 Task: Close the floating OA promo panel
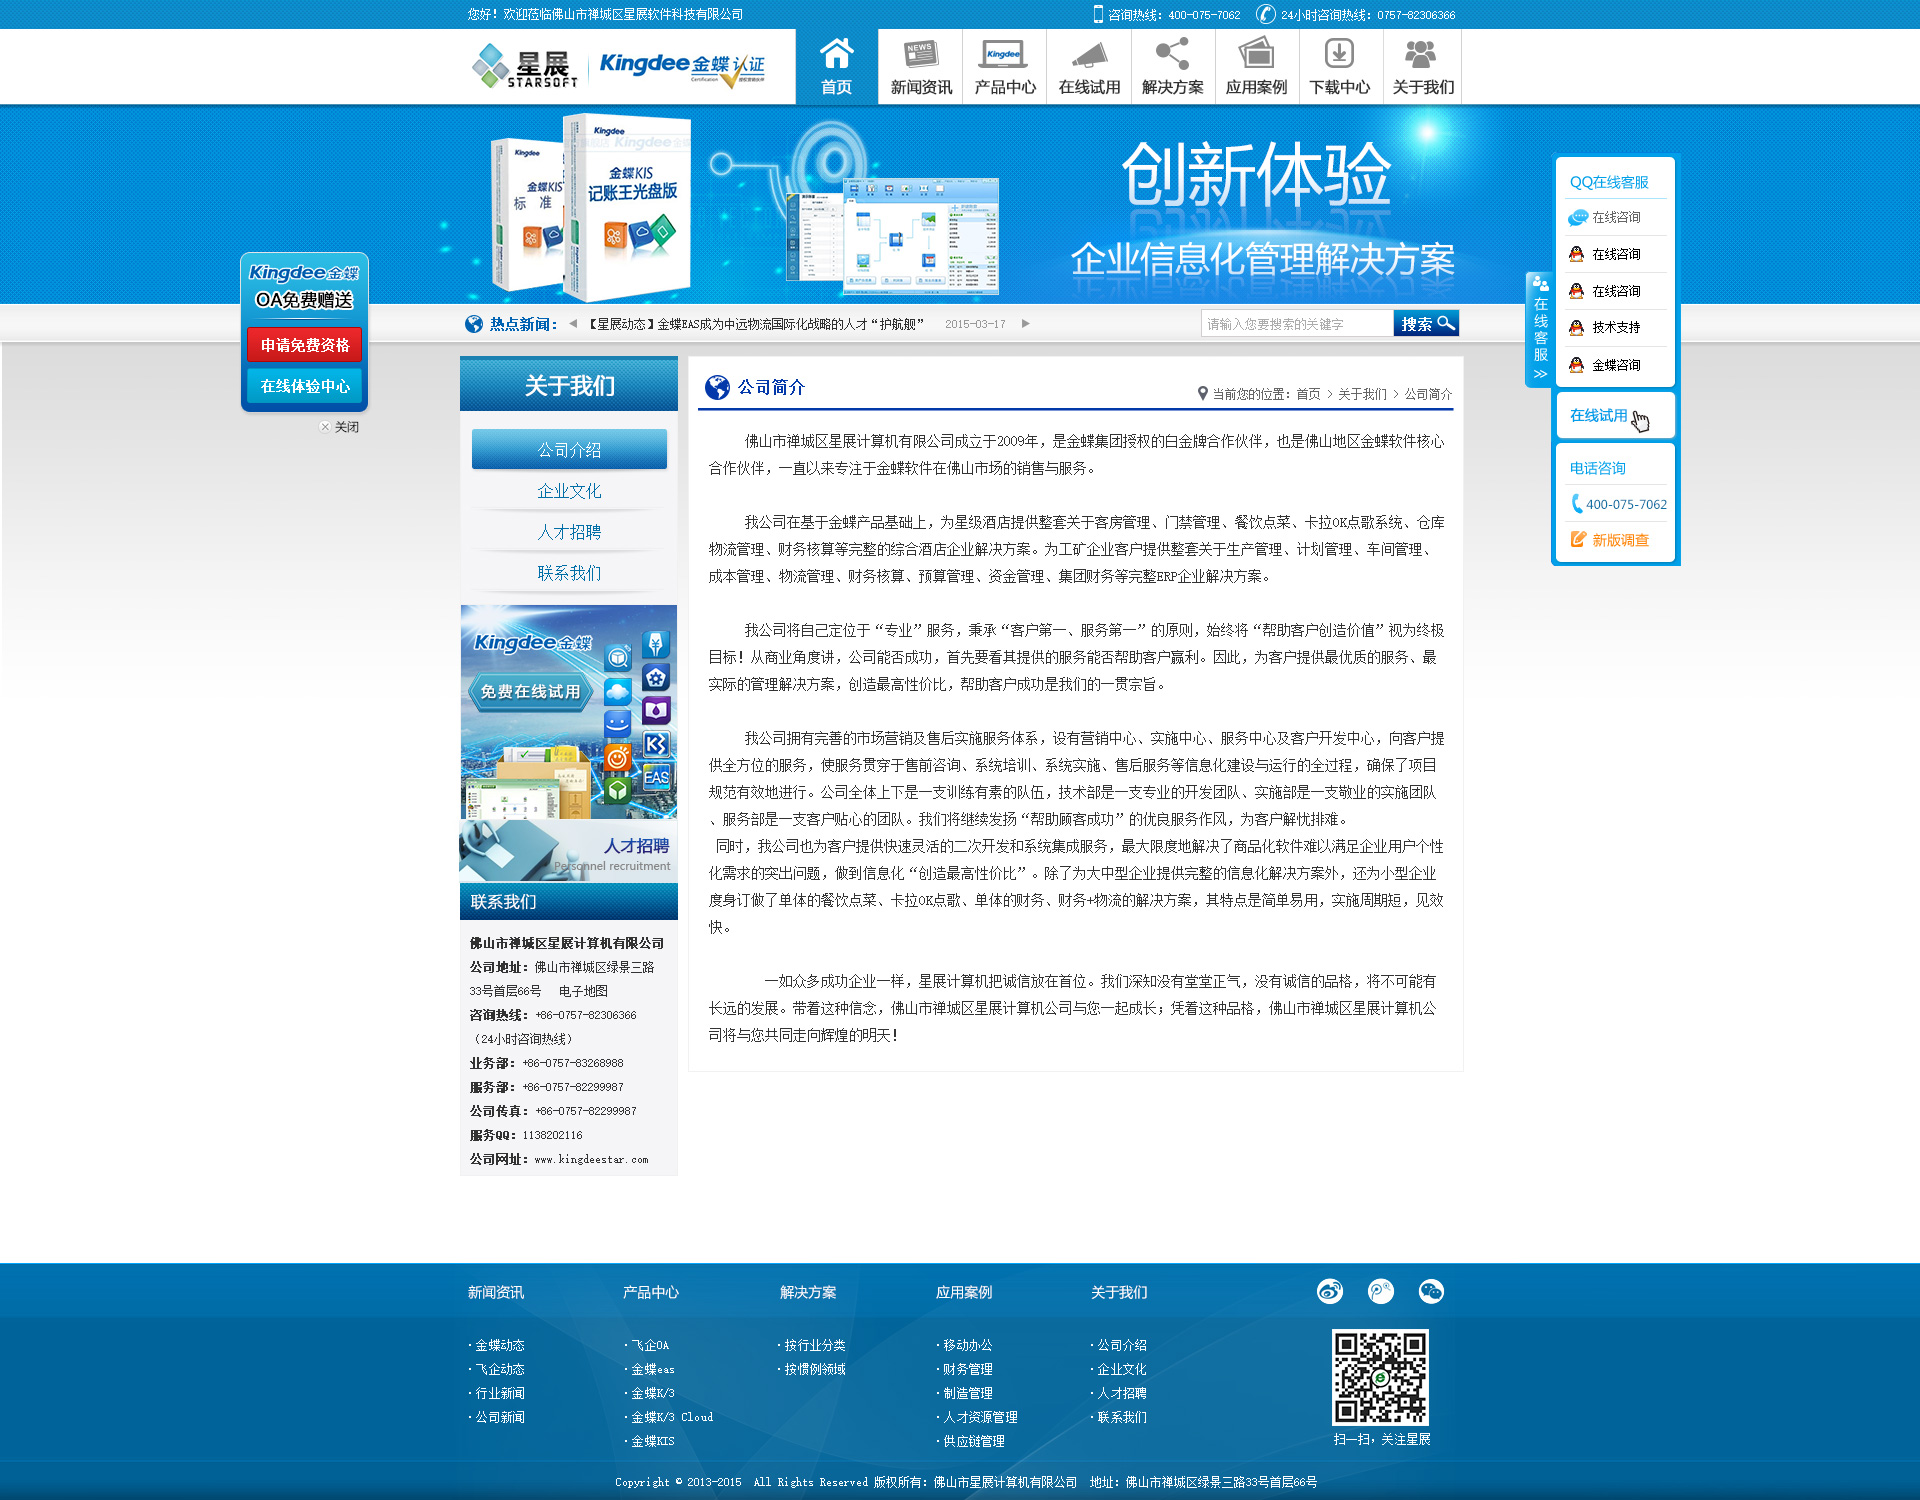(x=339, y=427)
